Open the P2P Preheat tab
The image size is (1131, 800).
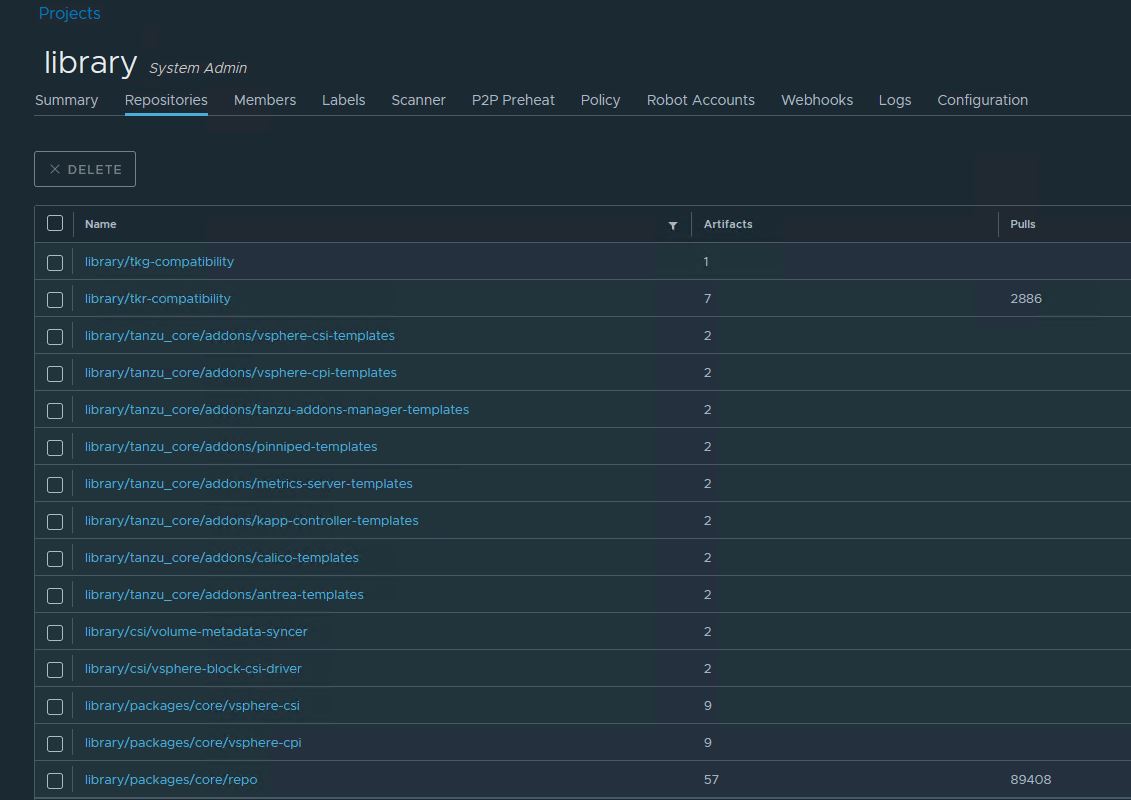[513, 100]
